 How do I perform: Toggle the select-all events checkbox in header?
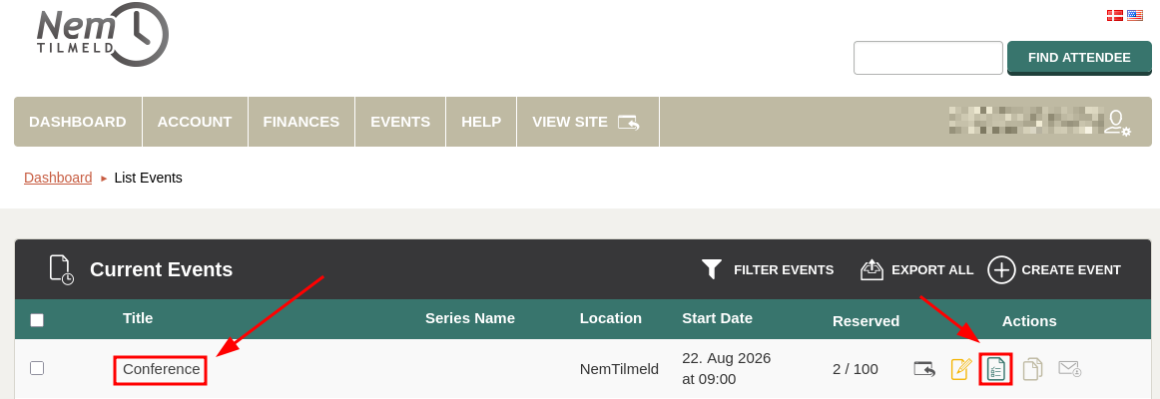point(37,320)
